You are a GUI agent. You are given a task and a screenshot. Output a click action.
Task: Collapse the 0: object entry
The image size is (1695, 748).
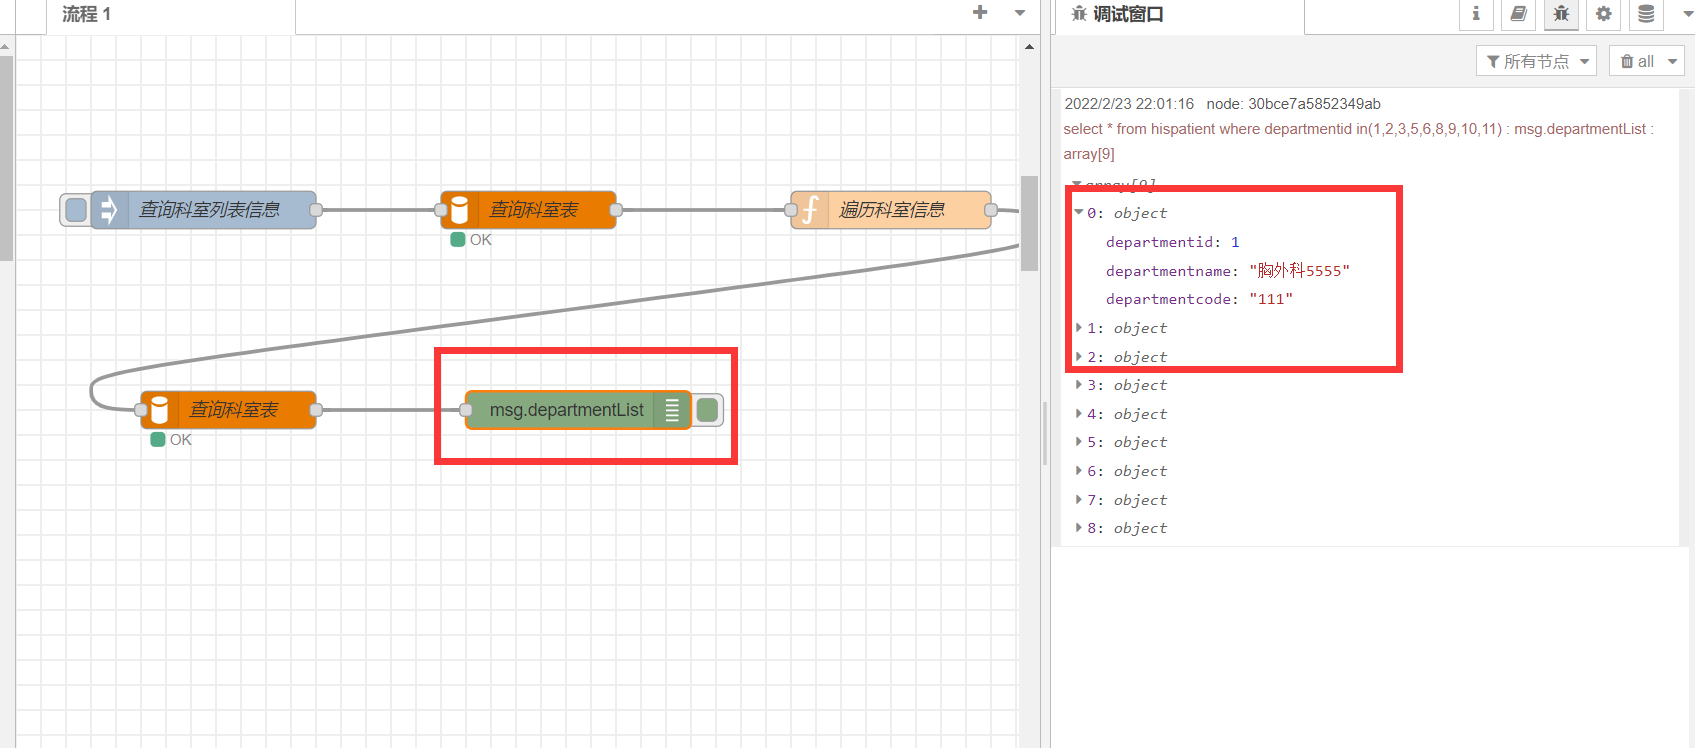[1079, 213]
